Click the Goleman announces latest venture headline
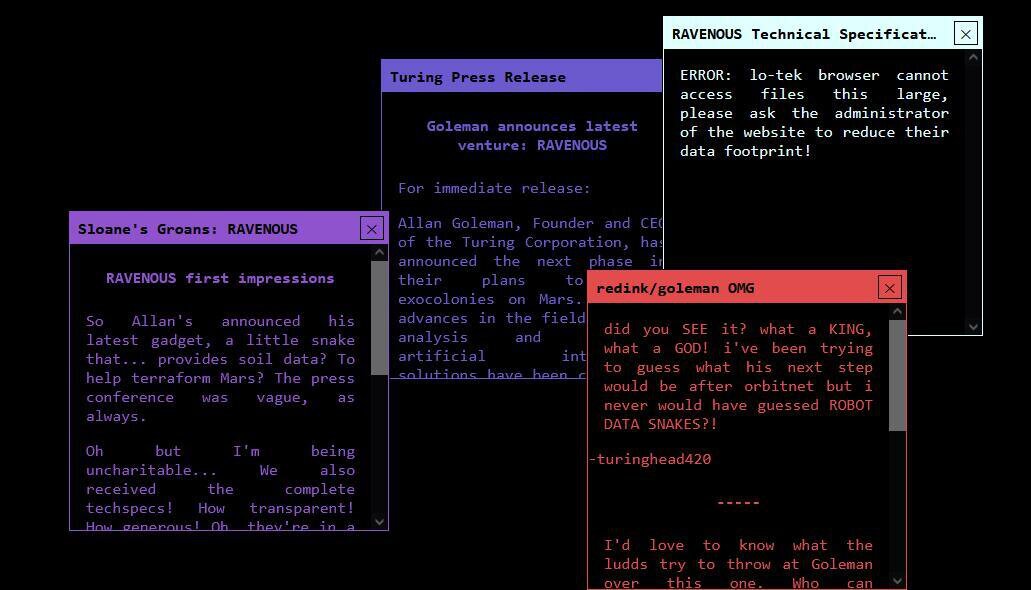Viewport: 1031px width, 590px height. [532, 136]
